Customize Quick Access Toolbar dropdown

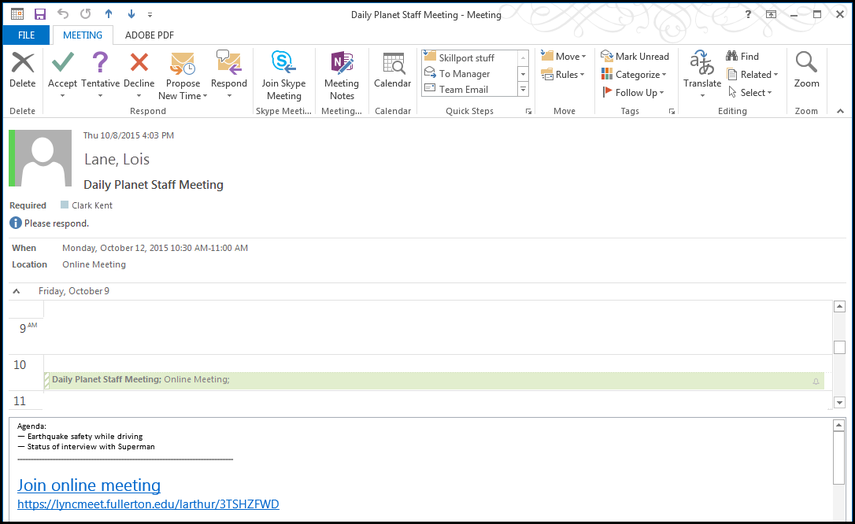tap(149, 15)
